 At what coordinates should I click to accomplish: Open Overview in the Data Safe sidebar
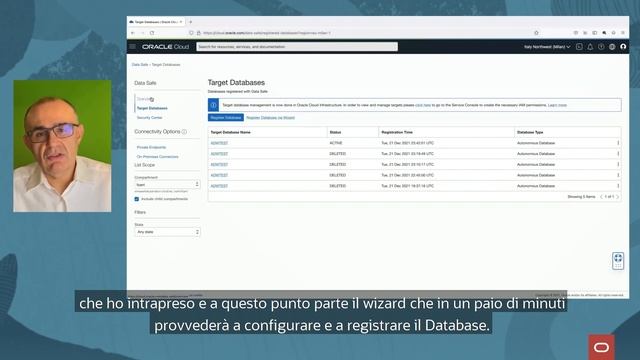pyautogui.click(x=144, y=99)
